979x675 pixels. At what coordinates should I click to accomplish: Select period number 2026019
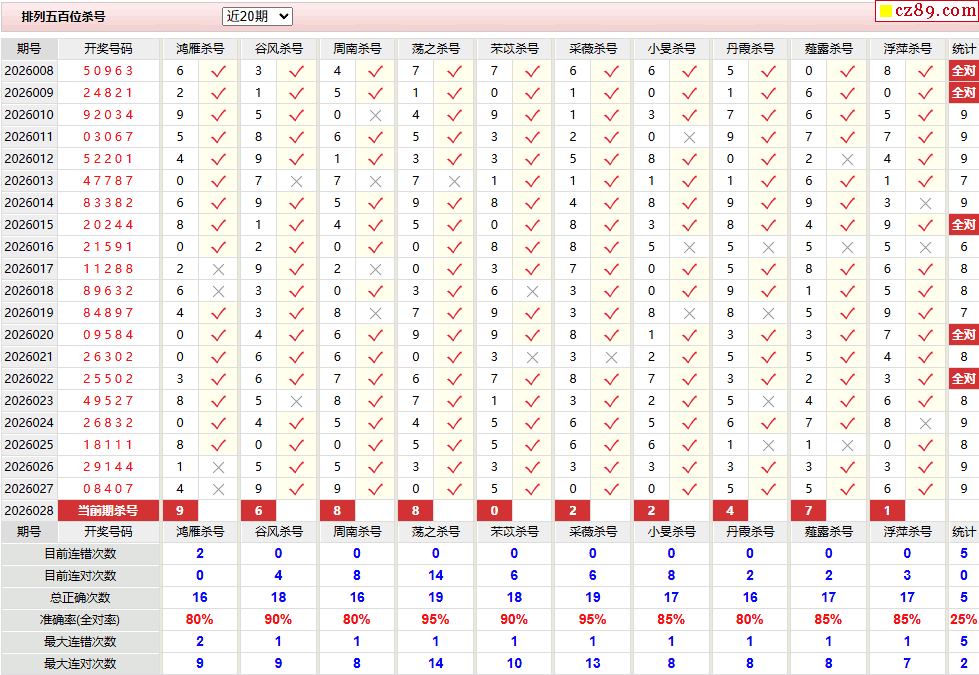tap(29, 313)
